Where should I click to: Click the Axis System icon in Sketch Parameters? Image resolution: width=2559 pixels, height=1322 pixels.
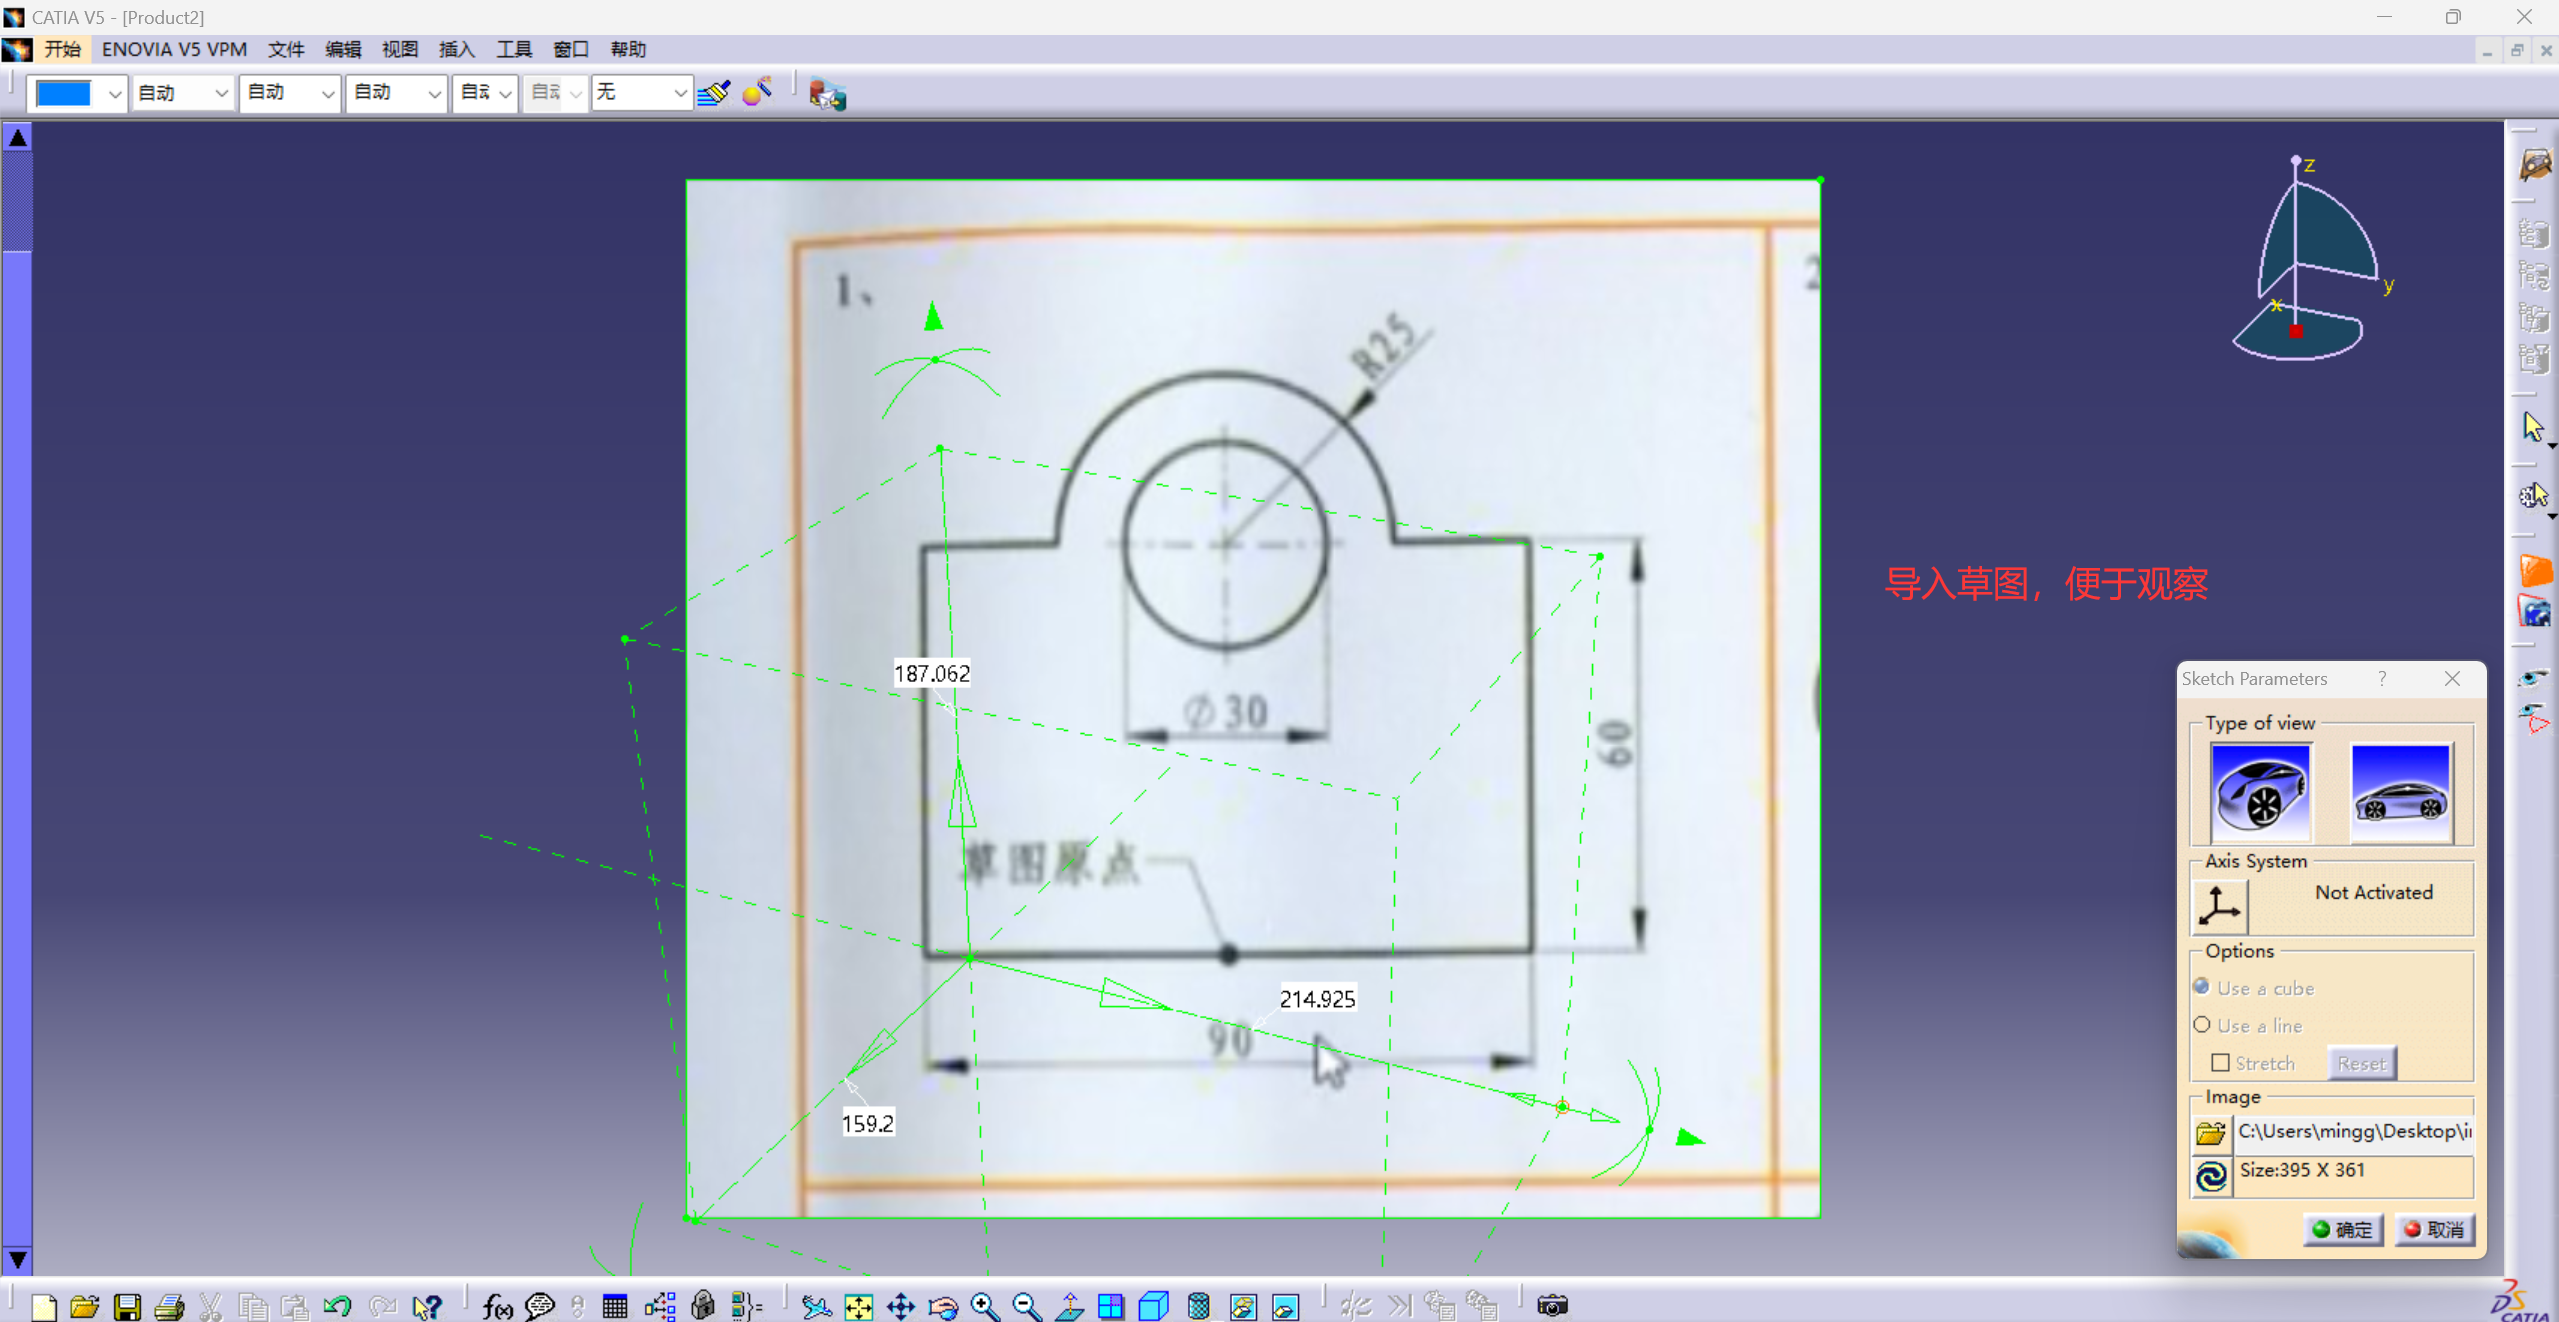2219,906
